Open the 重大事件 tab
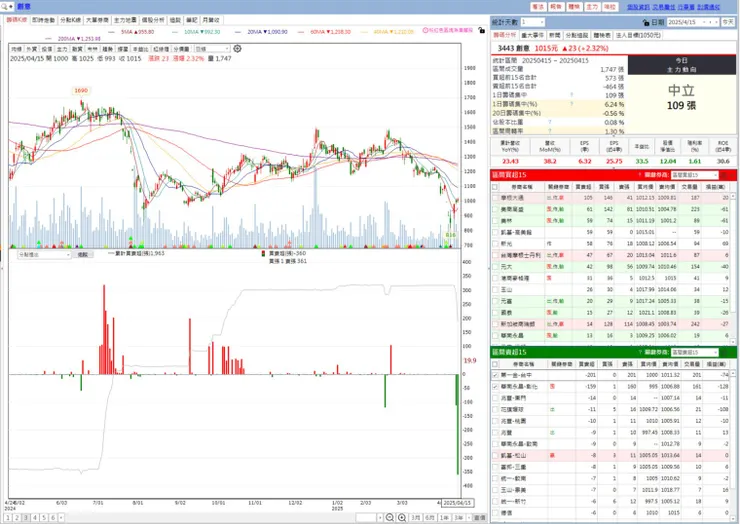Screen dimensions: 740x524 (532, 35)
